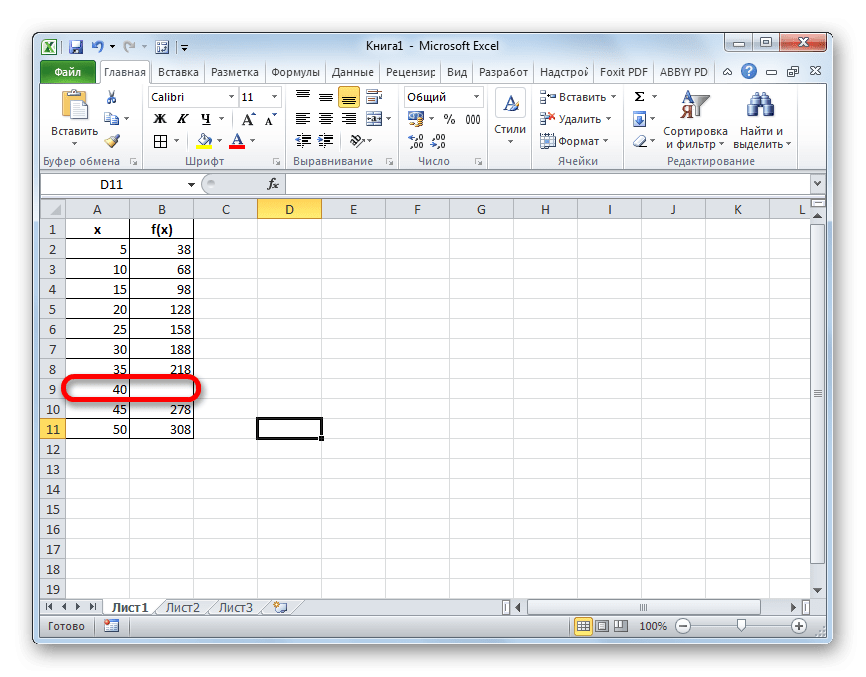Open the Font dialog launcher (Шрифт)
Screen dimensions: 866x677
[276, 162]
